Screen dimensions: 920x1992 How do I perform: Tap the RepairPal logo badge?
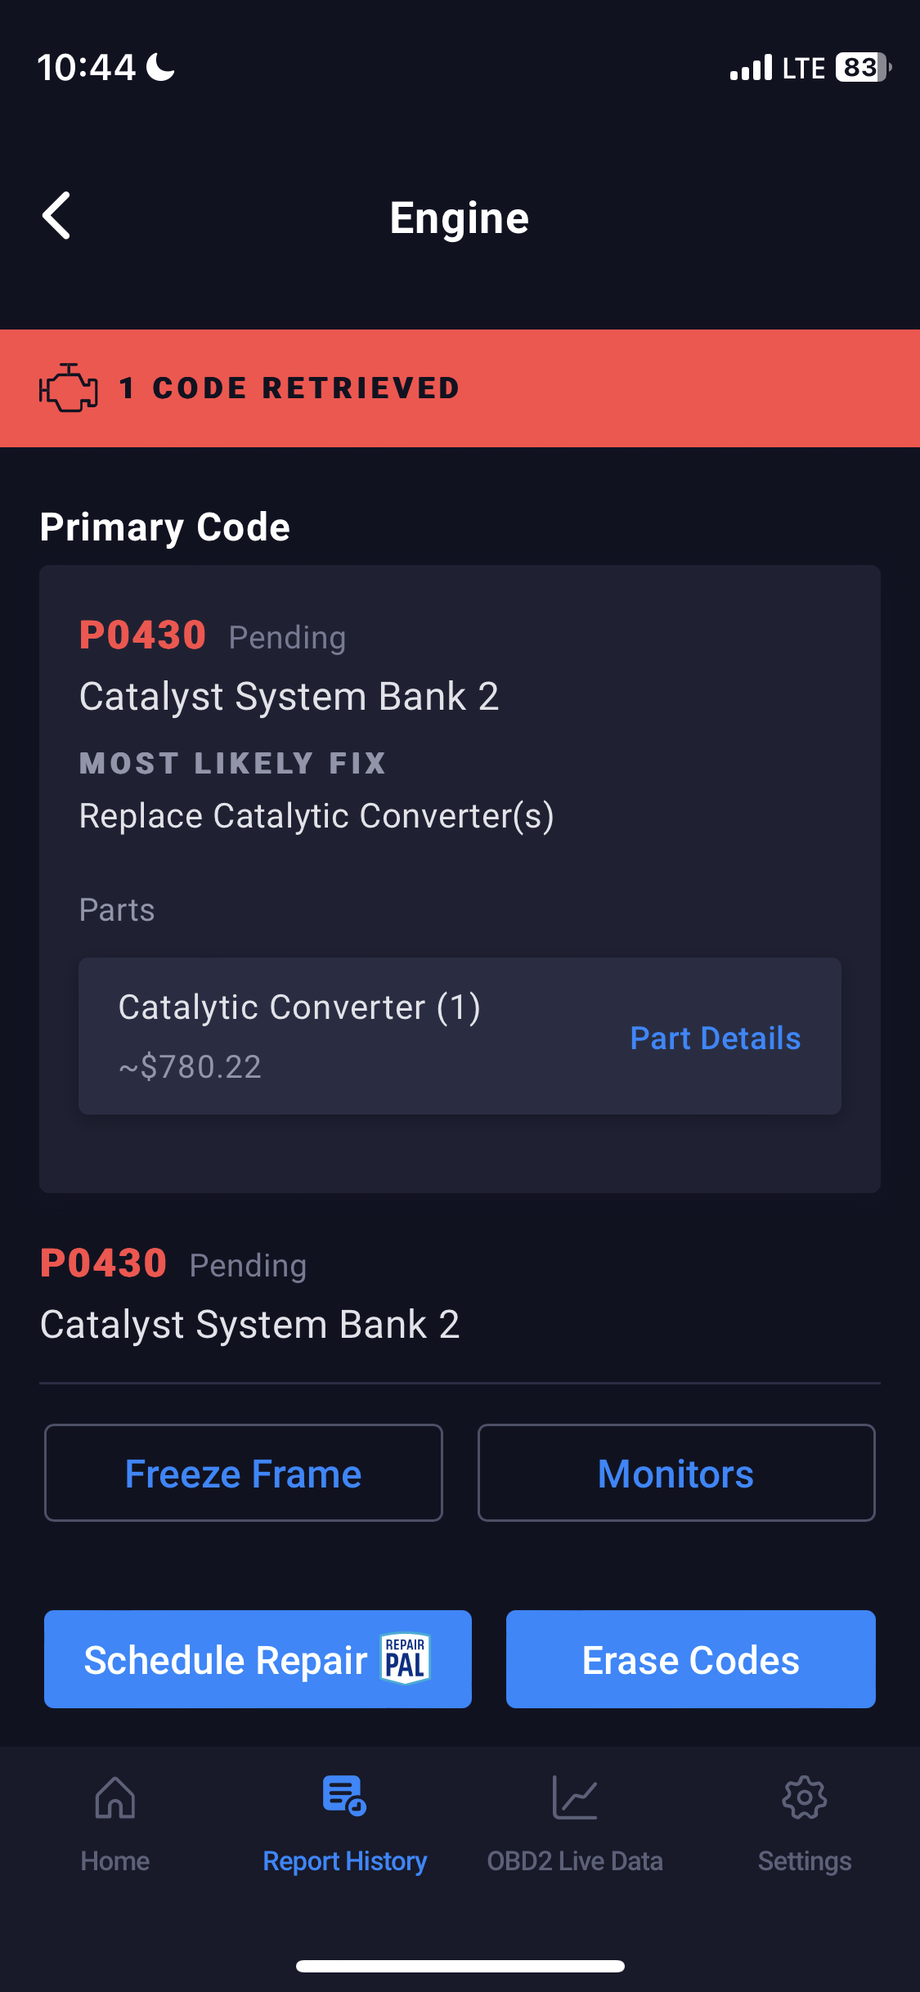pyautogui.click(x=406, y=1660)
